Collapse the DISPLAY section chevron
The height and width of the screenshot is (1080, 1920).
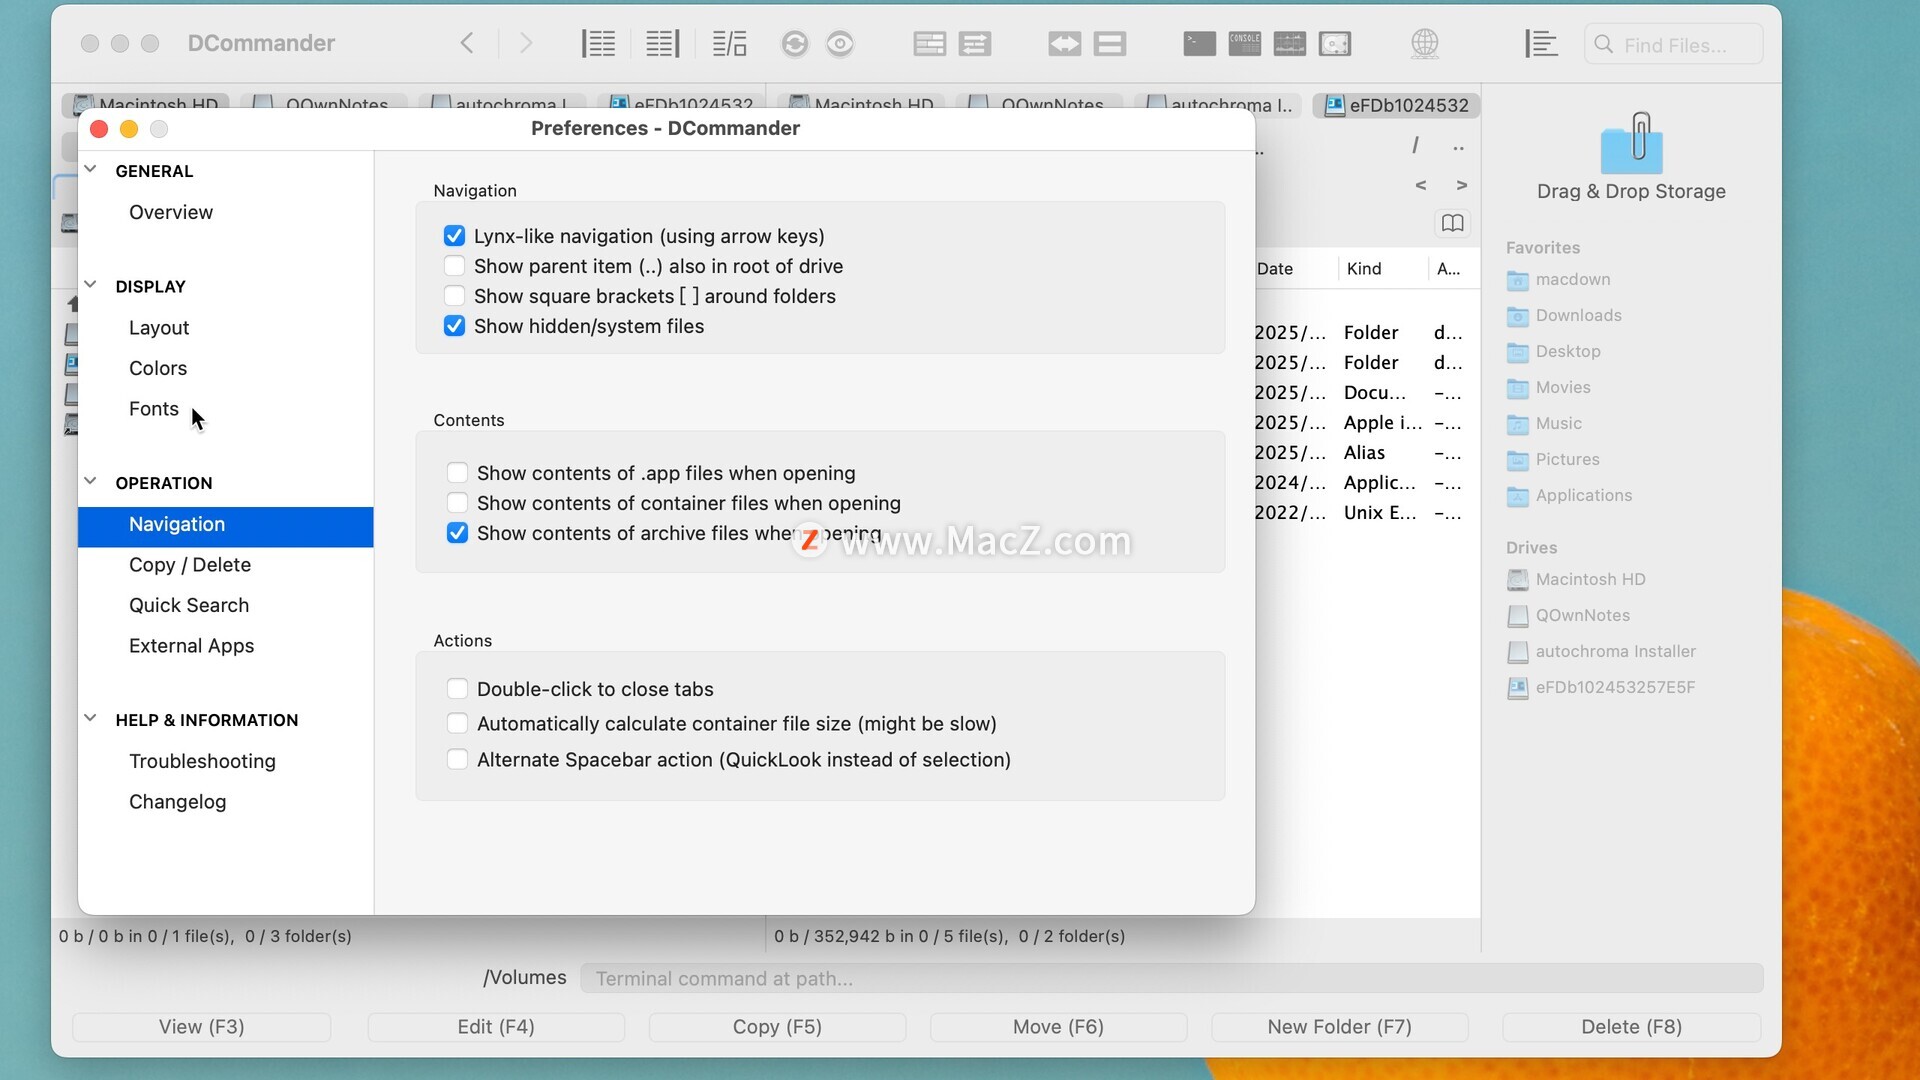(x=90, y=285)
